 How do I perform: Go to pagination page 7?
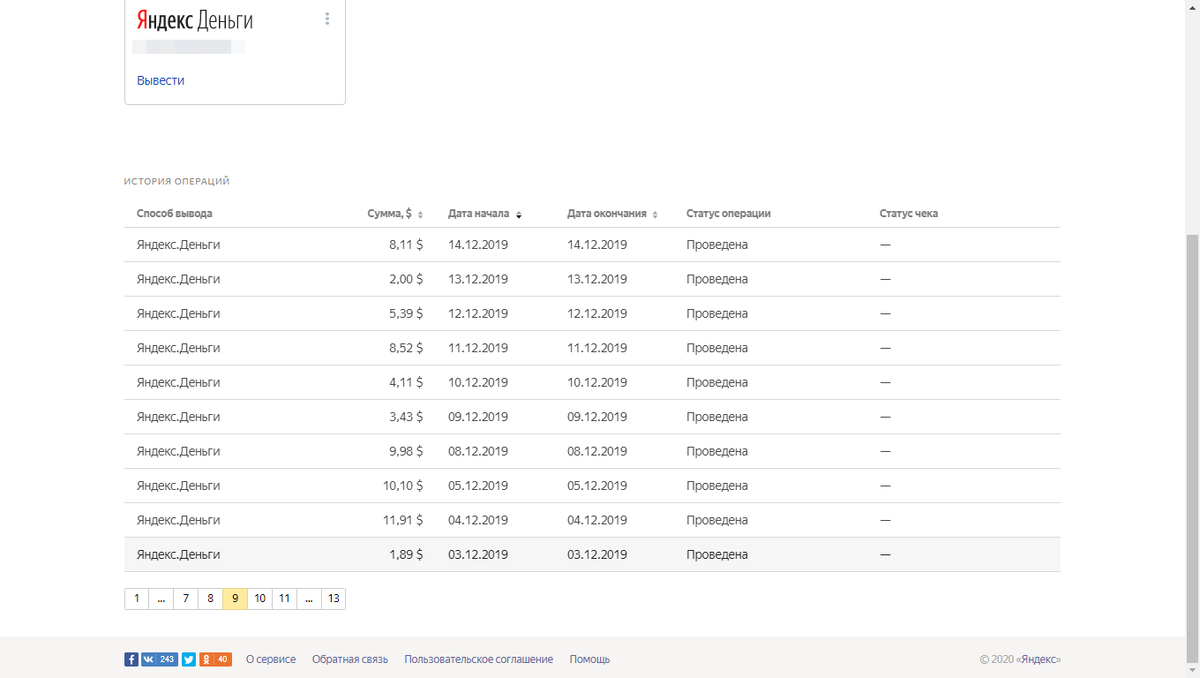[185, 599]
